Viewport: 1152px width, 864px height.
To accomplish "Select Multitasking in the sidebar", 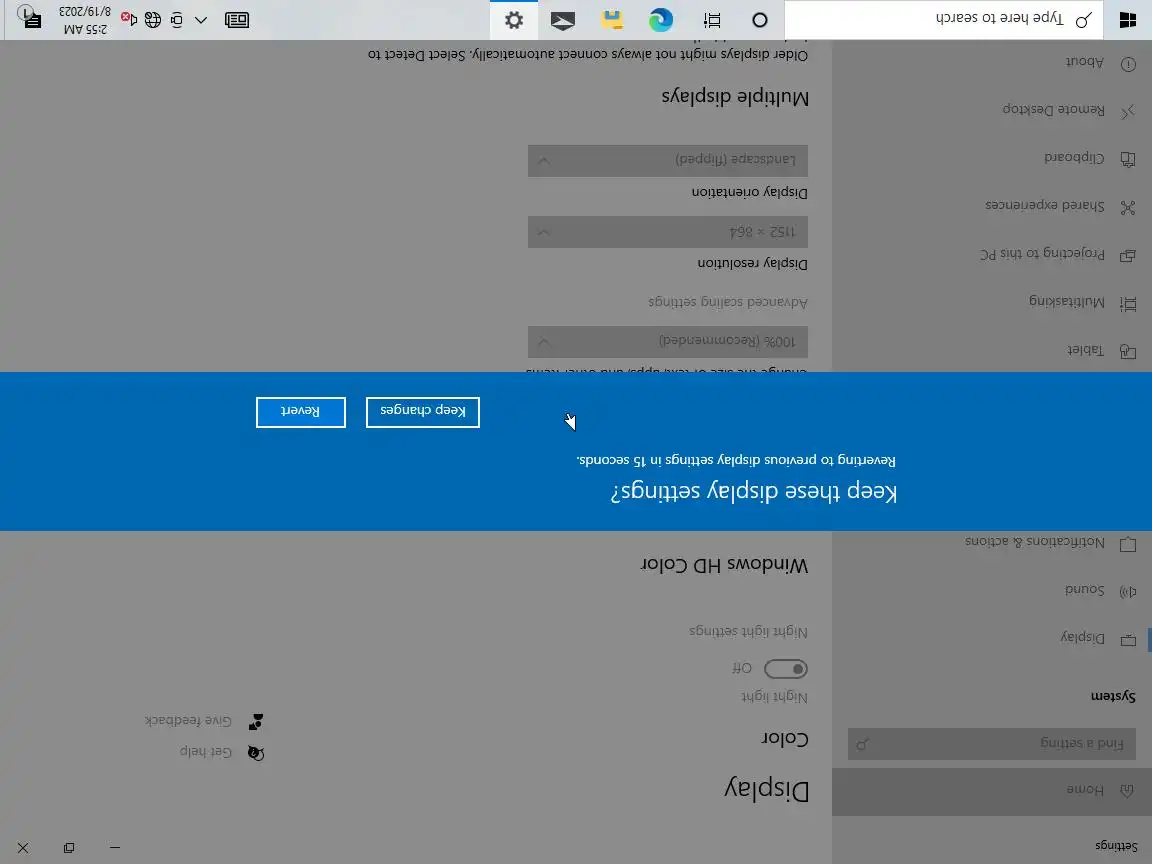I will pyautogui.click(x=991, y=302).
